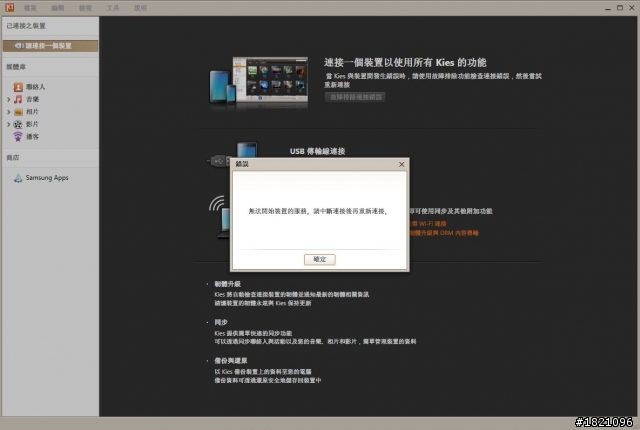Click the 商店 store section header
This screenshot has width=640, height=430.
(x=13, y=157)
